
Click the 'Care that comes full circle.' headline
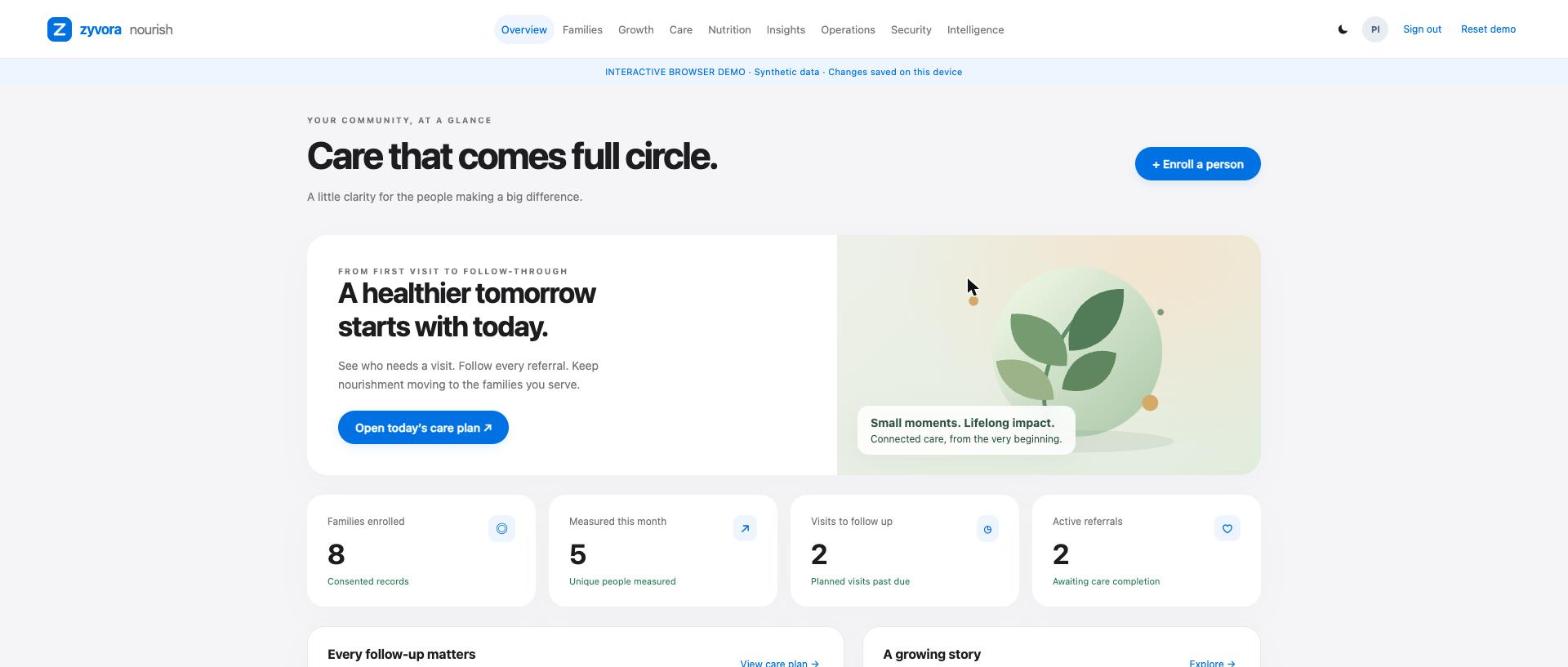(512, 156)
